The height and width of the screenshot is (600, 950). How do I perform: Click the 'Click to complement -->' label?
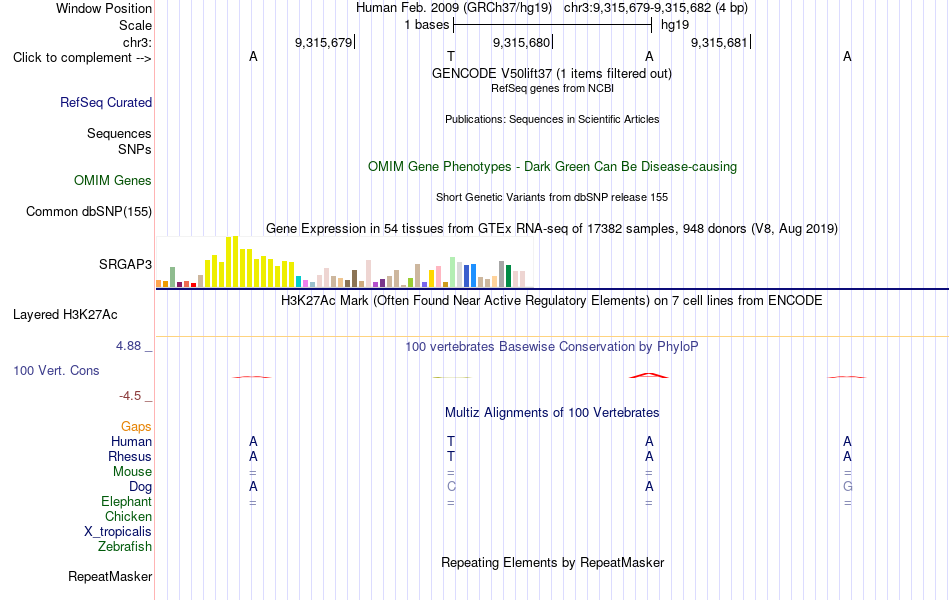coord(82,58)
